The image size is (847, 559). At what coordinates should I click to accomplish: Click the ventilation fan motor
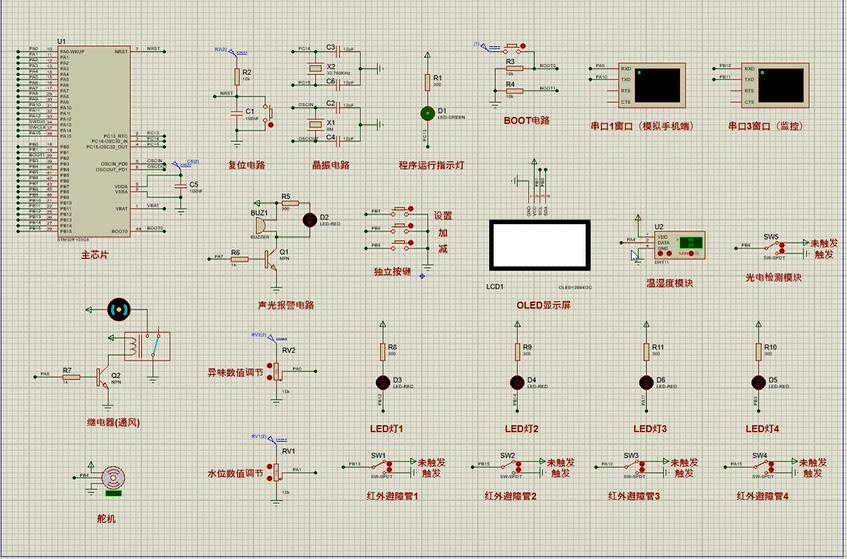tap(119, 309)
